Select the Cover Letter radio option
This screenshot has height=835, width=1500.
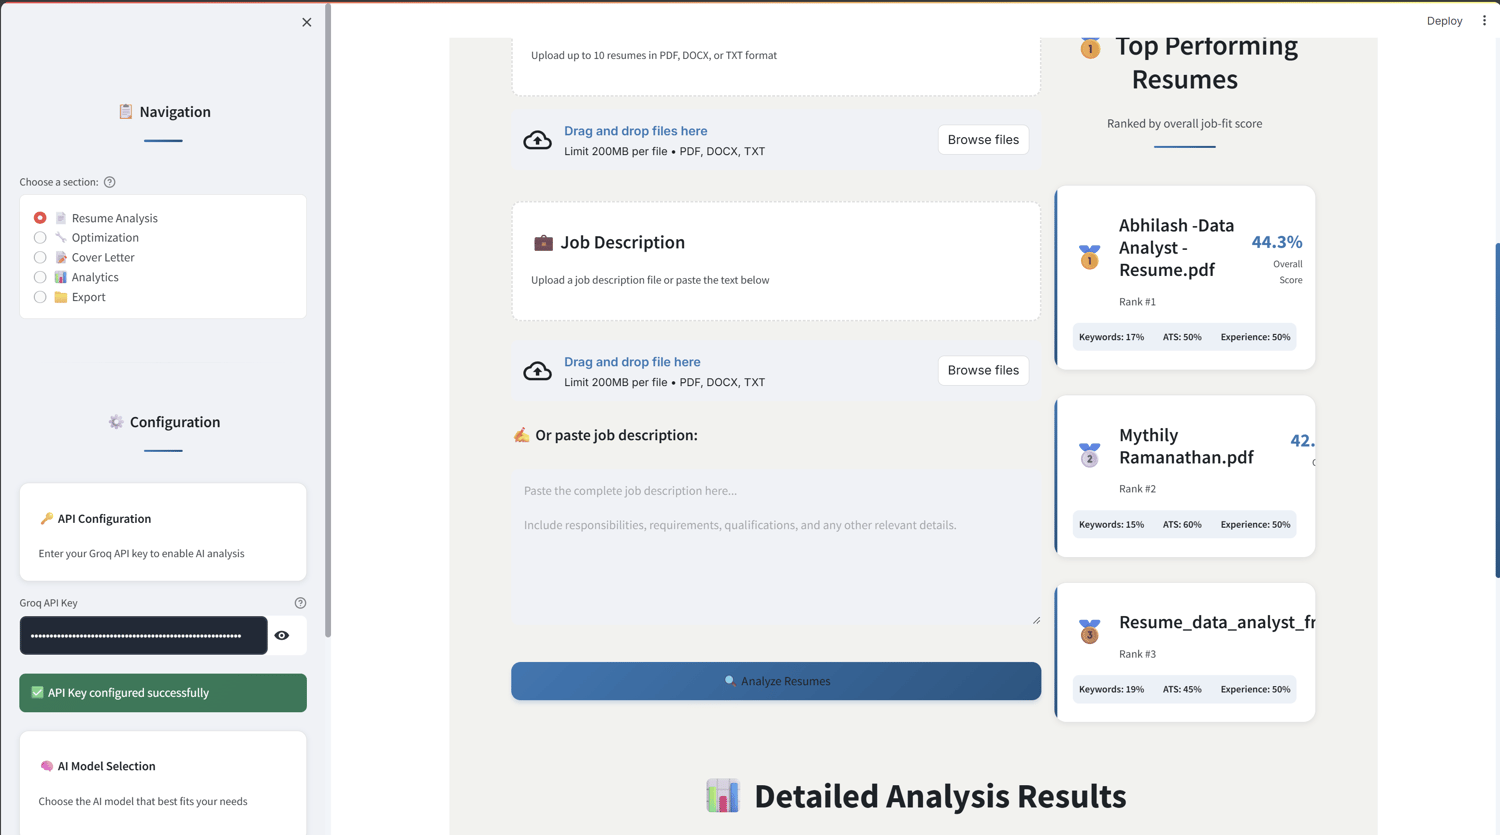(40, 257)
